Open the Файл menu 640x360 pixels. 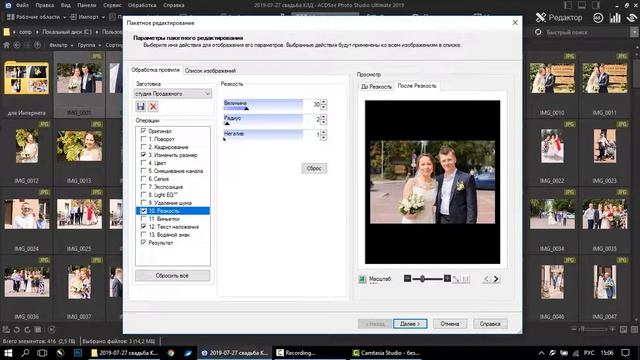pyautogui.click(x=22, y=5)
